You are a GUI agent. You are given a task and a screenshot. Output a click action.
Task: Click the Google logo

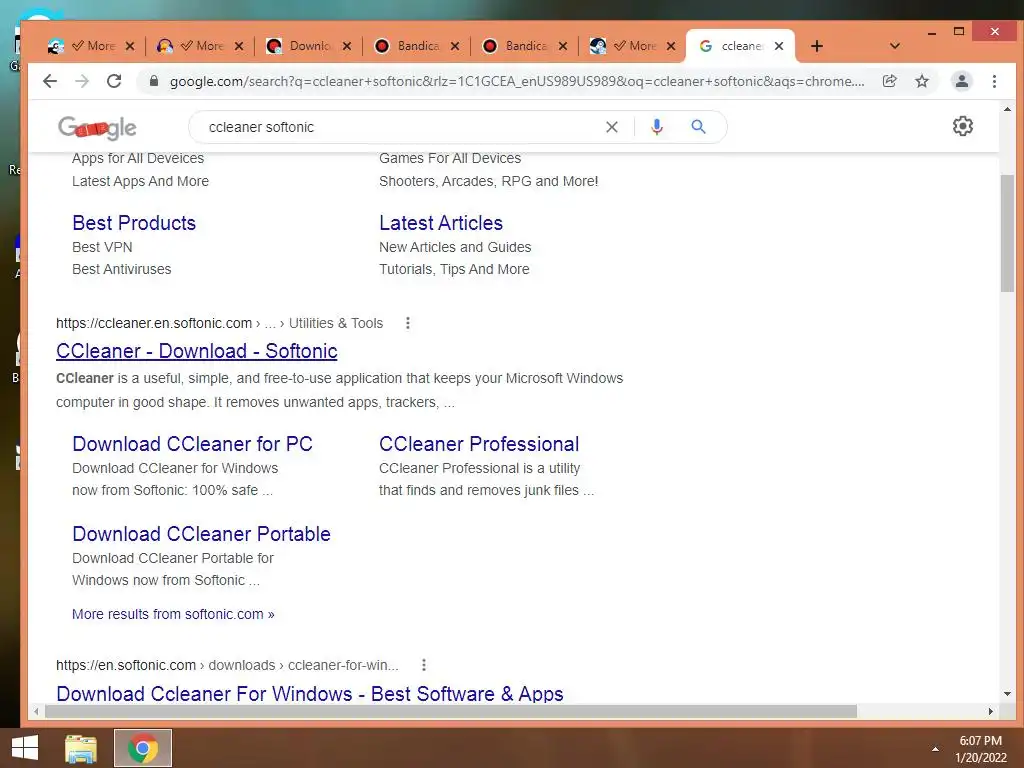97,127
